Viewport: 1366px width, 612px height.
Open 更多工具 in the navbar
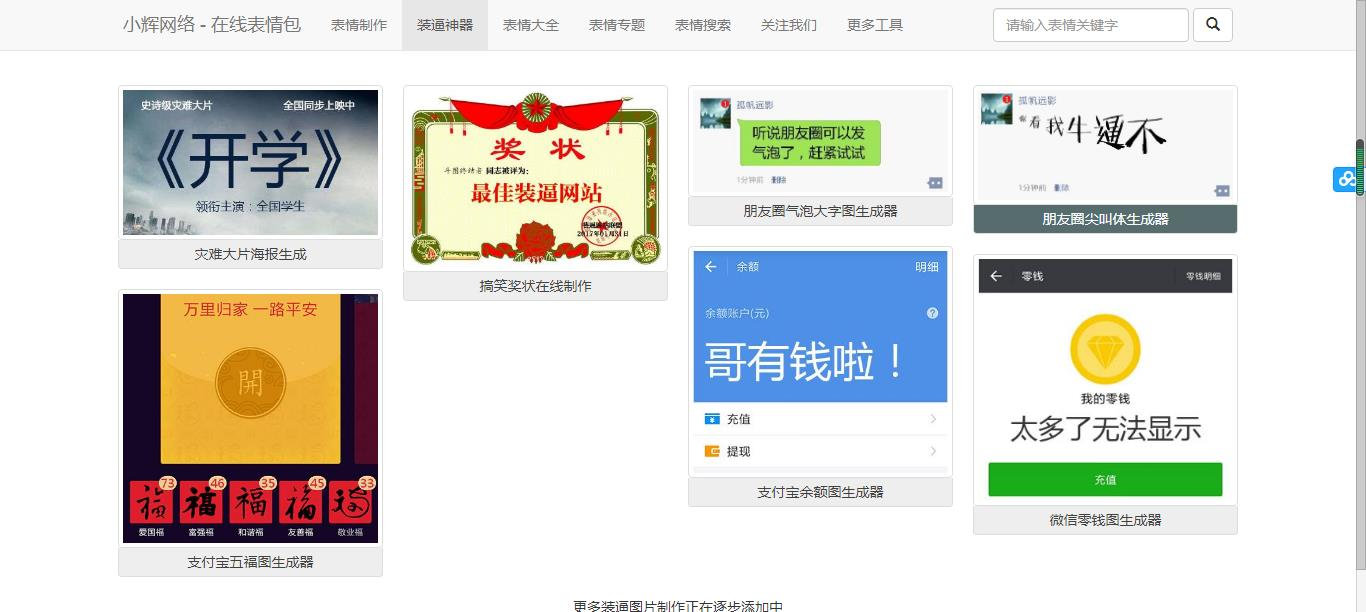875,25
